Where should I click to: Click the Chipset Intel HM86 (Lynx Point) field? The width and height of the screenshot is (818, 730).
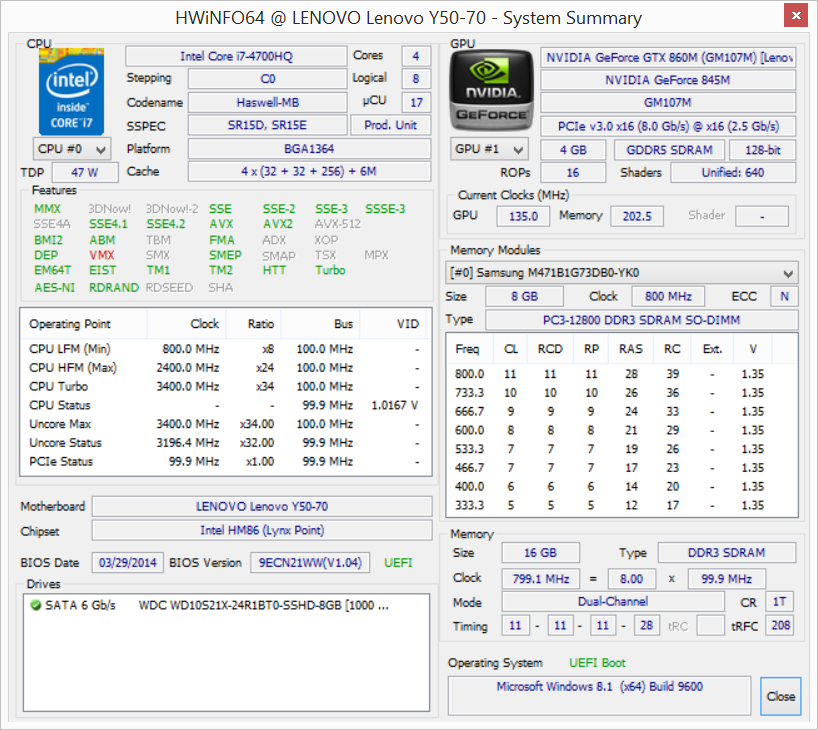coord(262,530)
